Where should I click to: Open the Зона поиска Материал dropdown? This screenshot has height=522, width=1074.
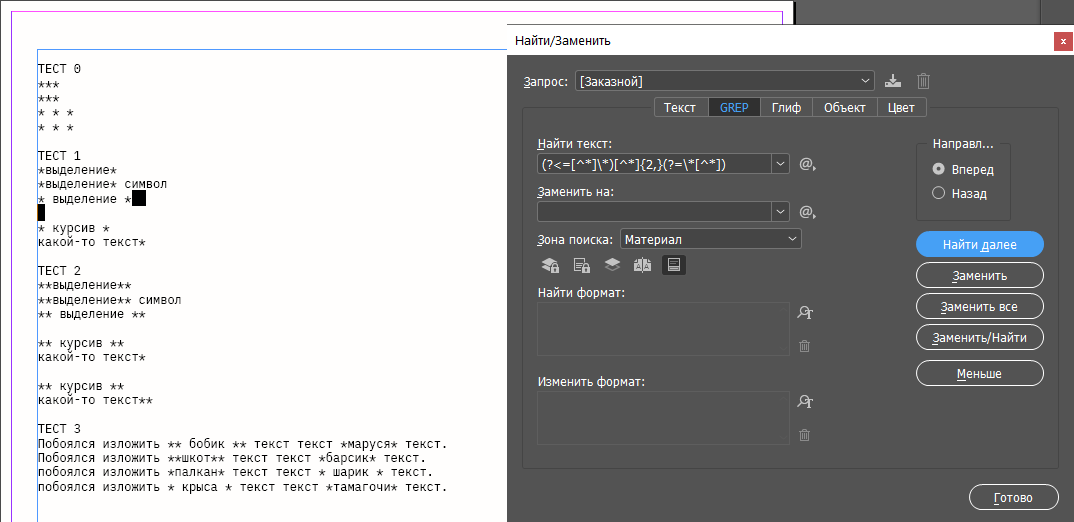[x=711, y=239]
